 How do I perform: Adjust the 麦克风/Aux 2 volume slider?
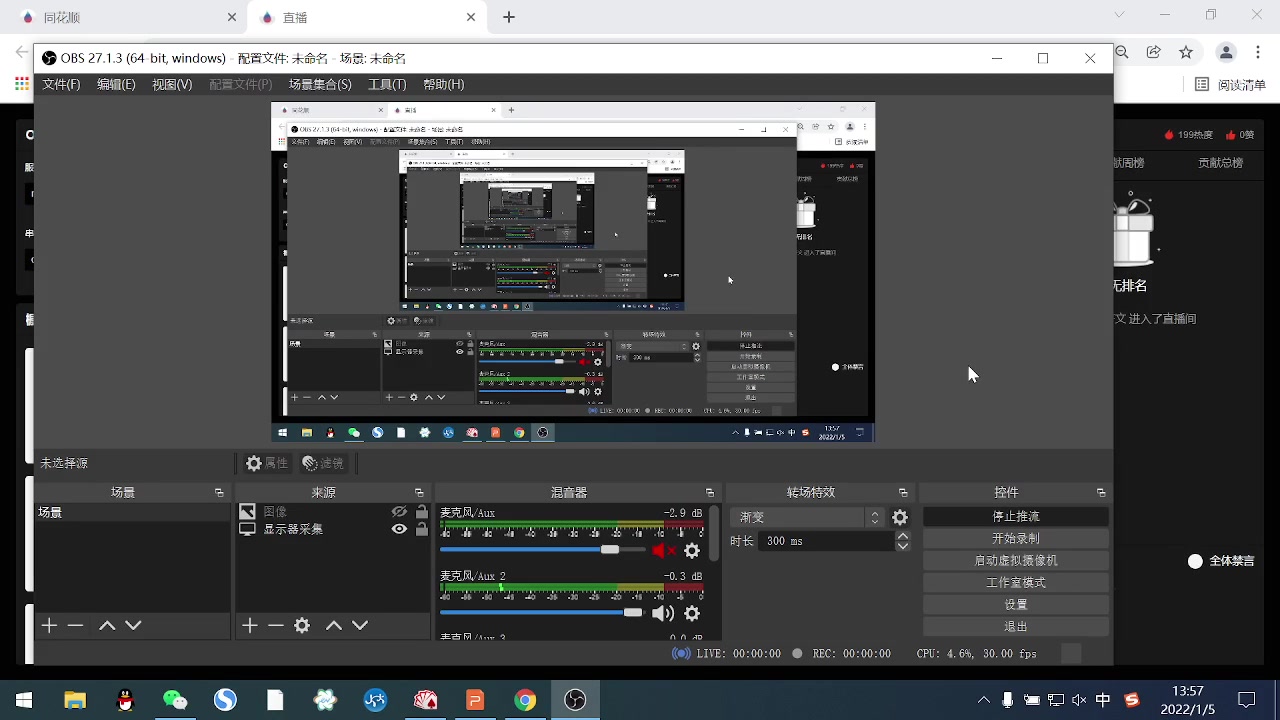[633, 613]
